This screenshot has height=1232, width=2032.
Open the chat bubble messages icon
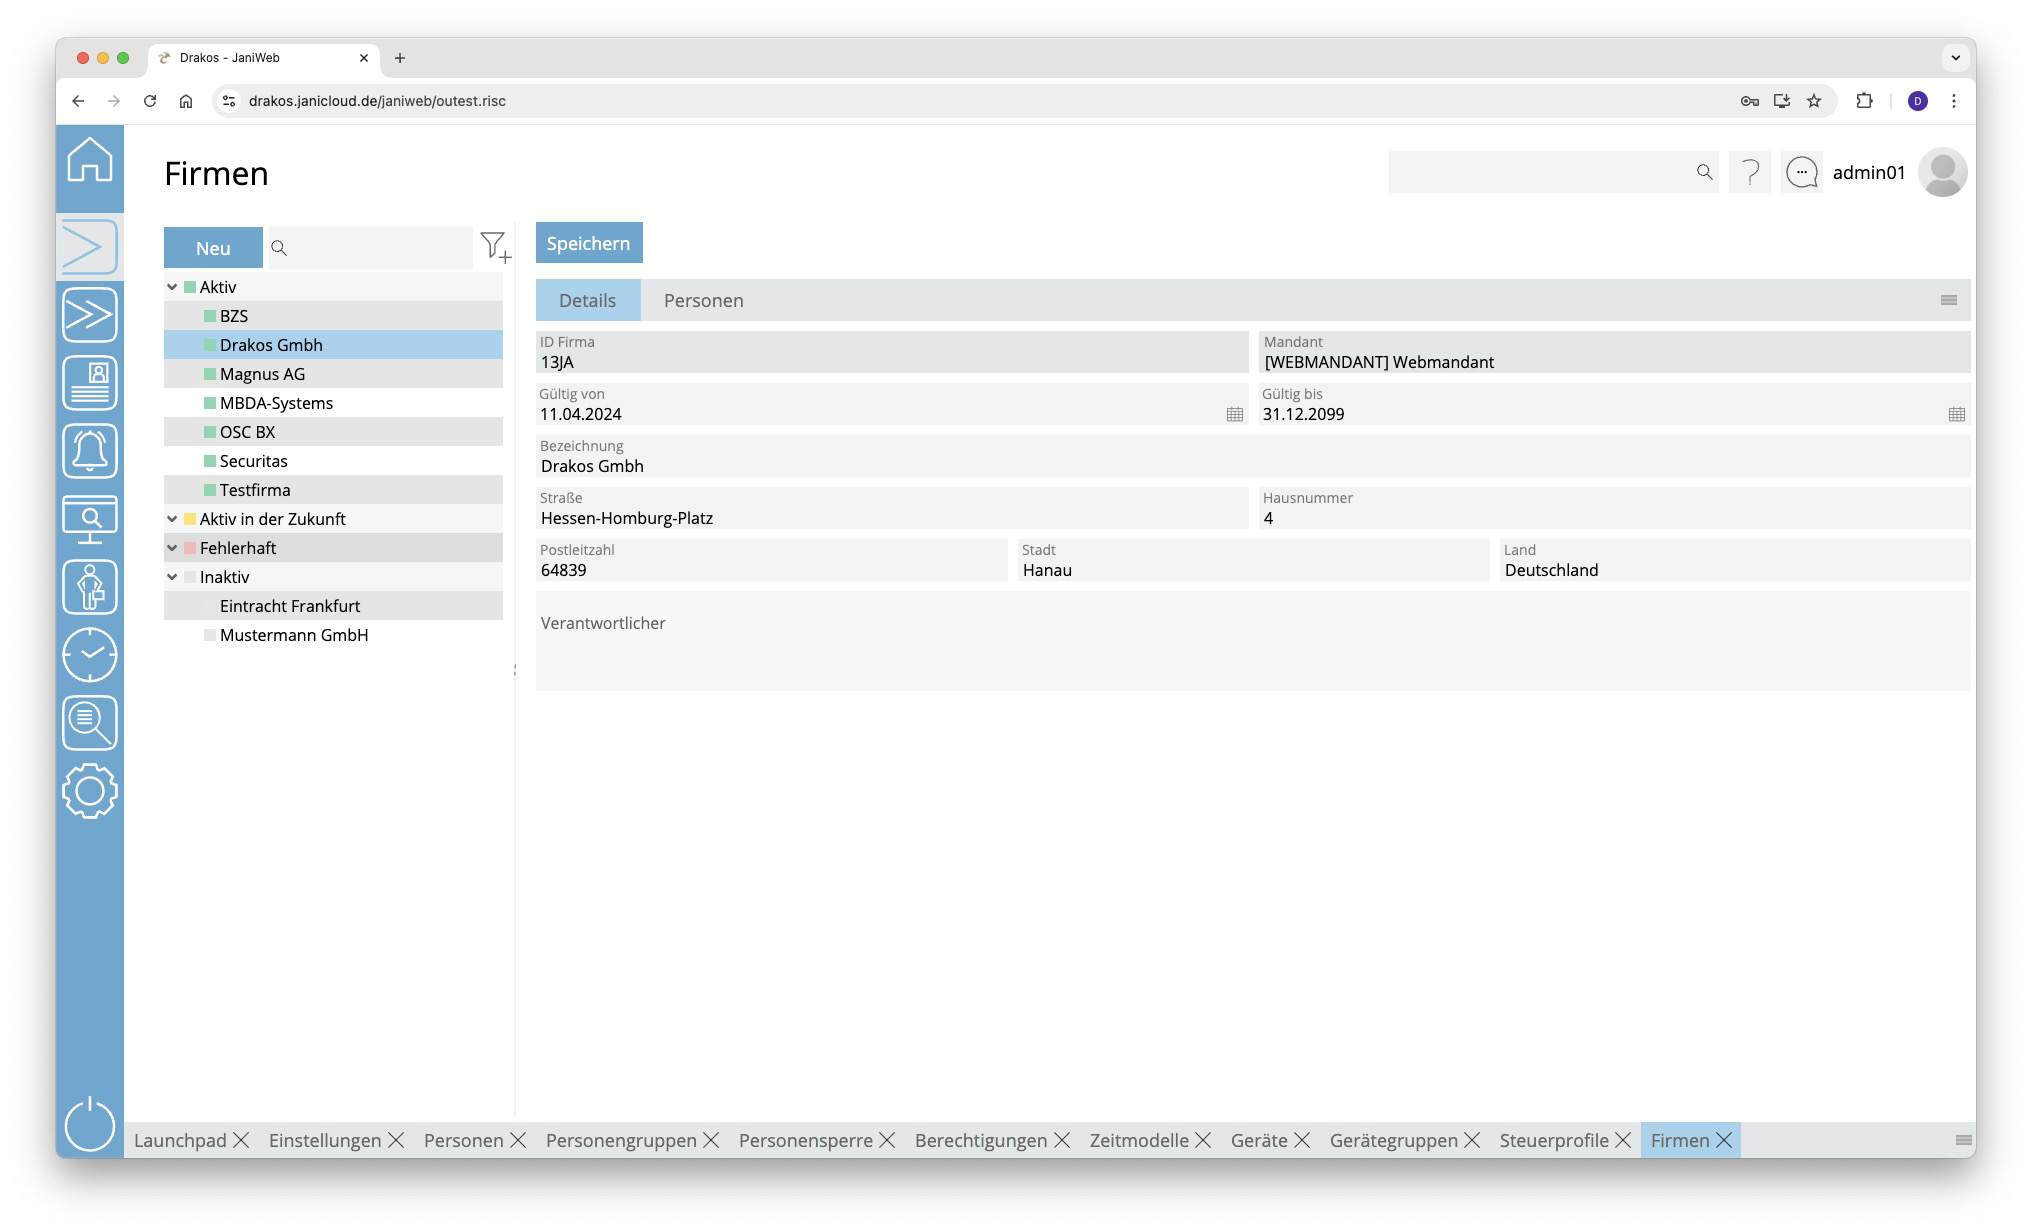tap(1802, 173)
